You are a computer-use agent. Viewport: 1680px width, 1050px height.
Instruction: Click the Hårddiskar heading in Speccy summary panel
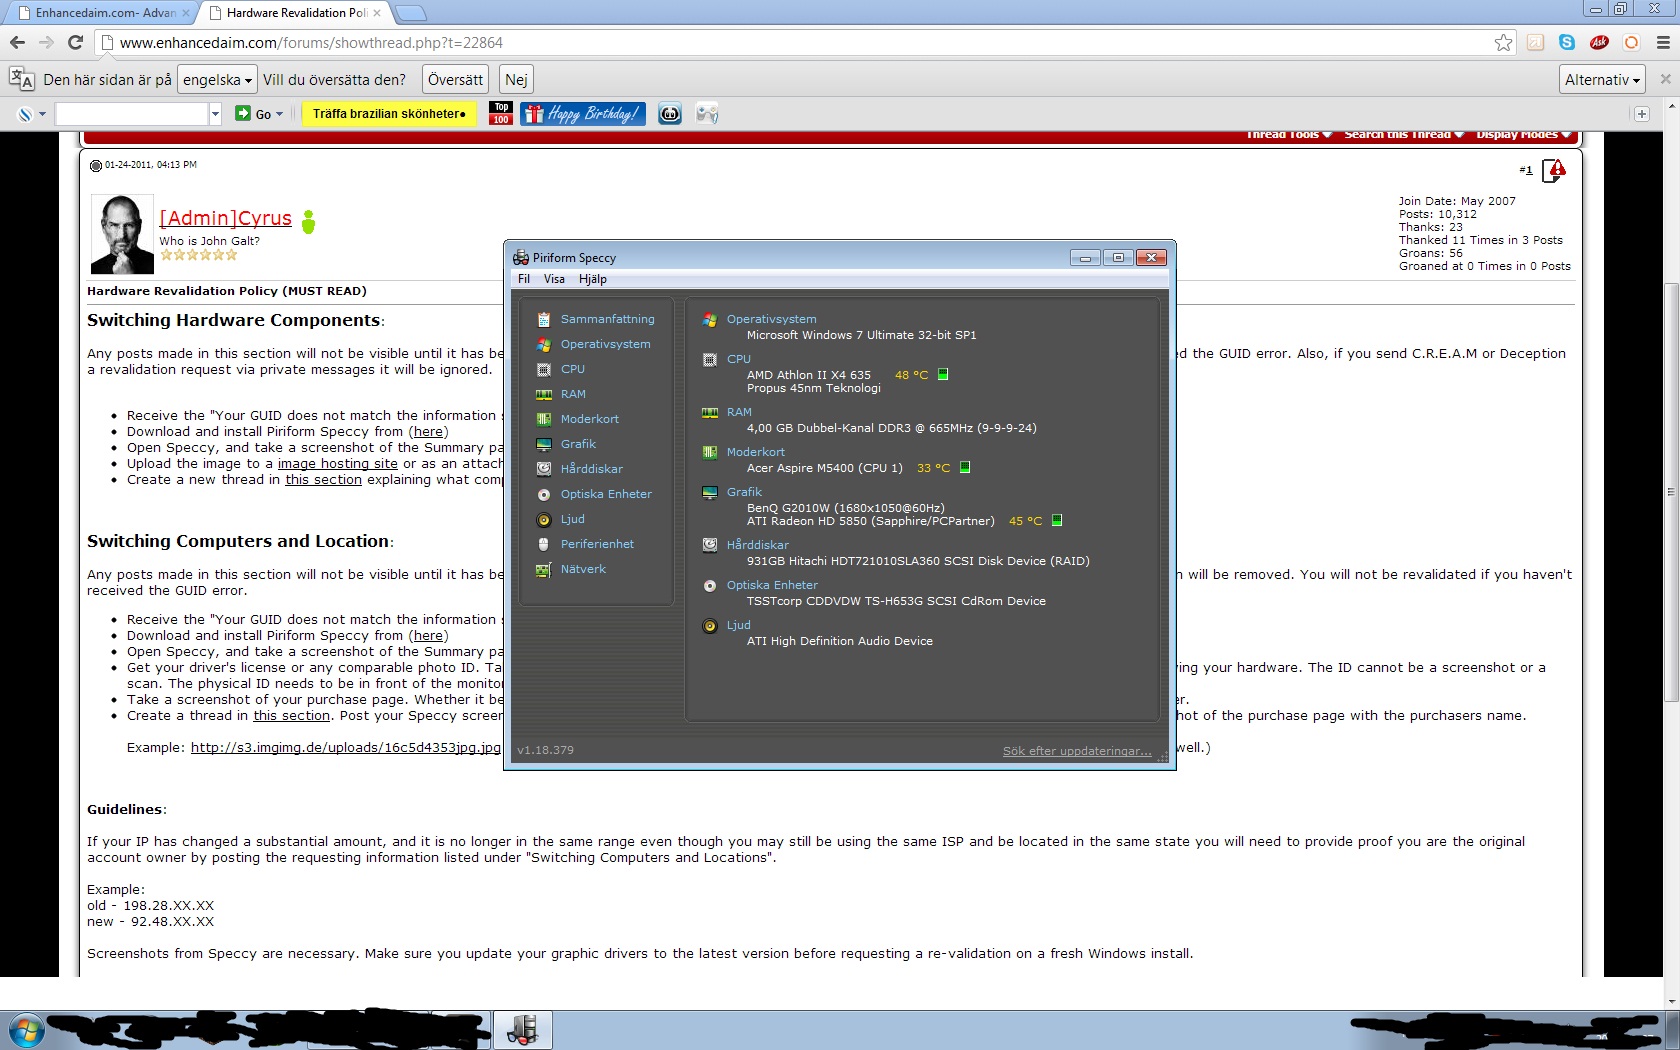click(x=757, y=545)
